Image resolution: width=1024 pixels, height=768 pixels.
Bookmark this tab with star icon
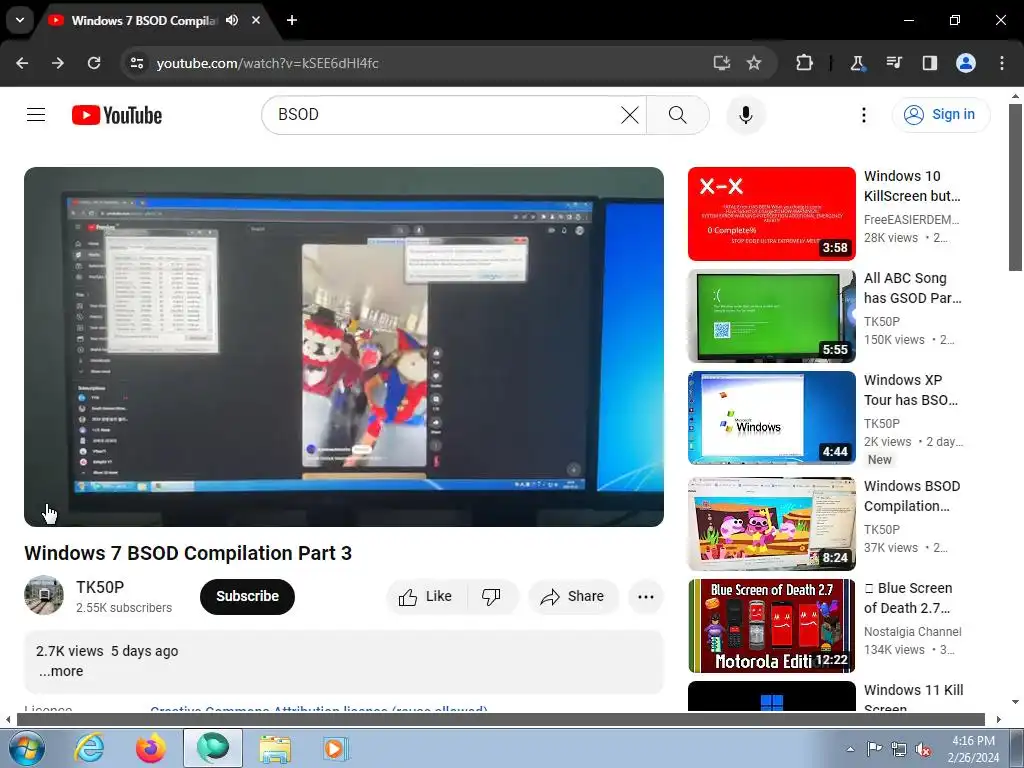tap(754, 63)
